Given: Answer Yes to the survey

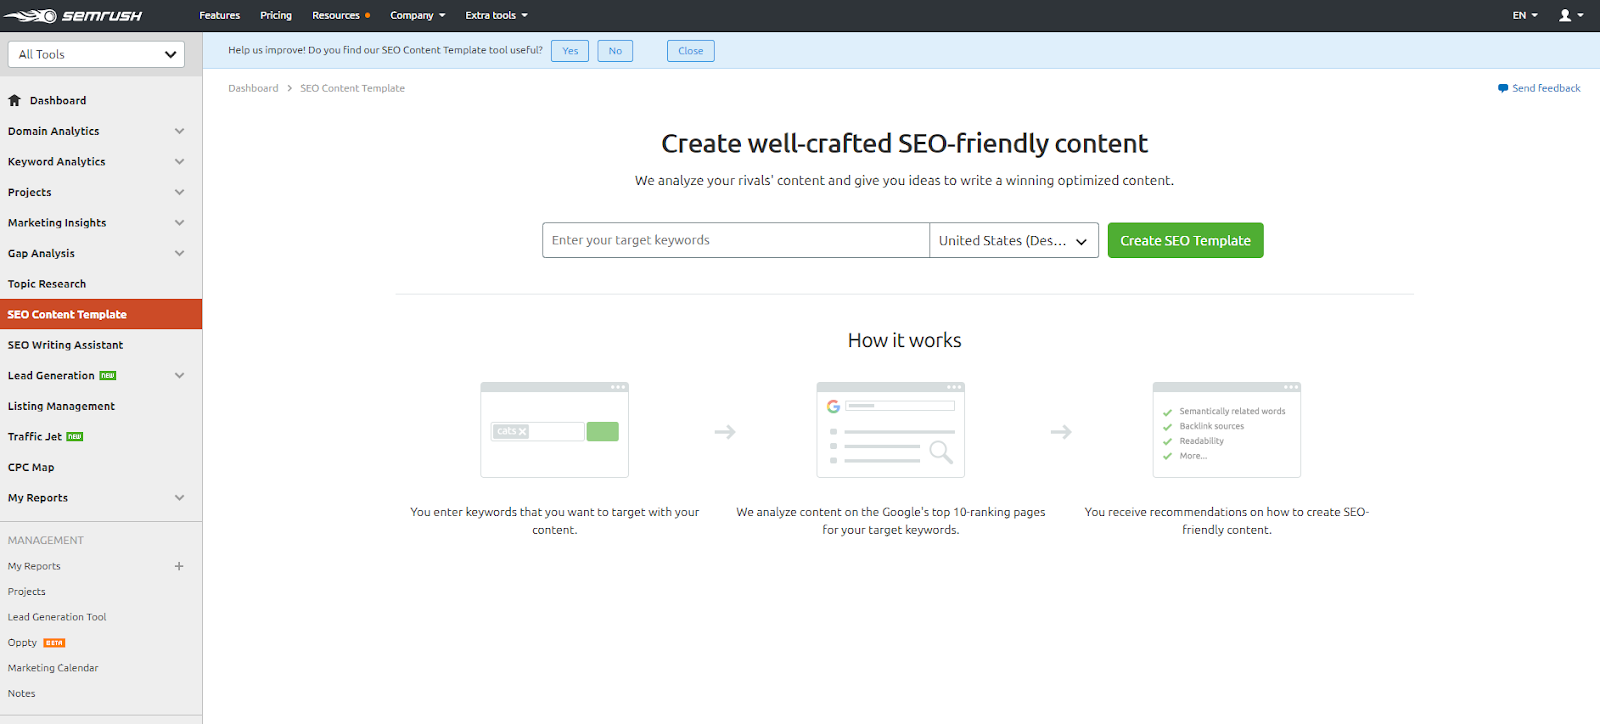Looking at the screenshot, I should coord(570,51).
